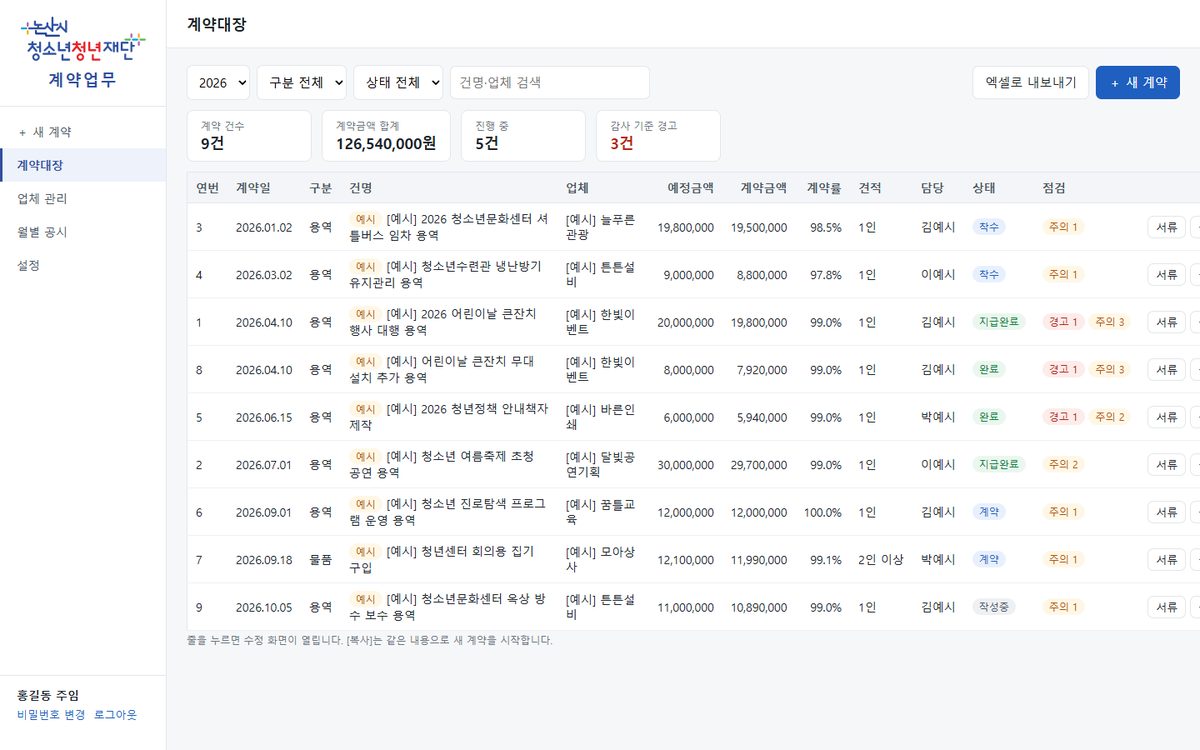The height and width of the screenshot is (750, 1200).
Task: Click the 작성중 status badge in row 9
Action: (x=994, y=607)
